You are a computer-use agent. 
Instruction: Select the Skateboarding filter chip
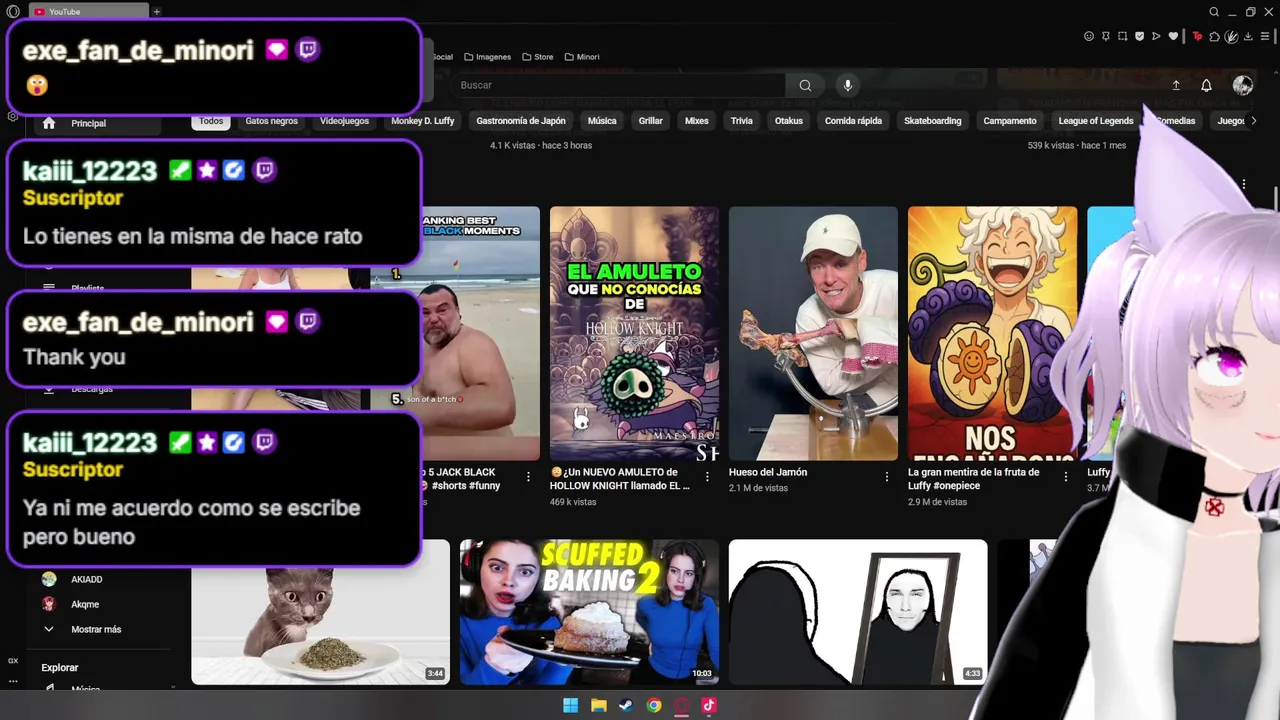933,121
